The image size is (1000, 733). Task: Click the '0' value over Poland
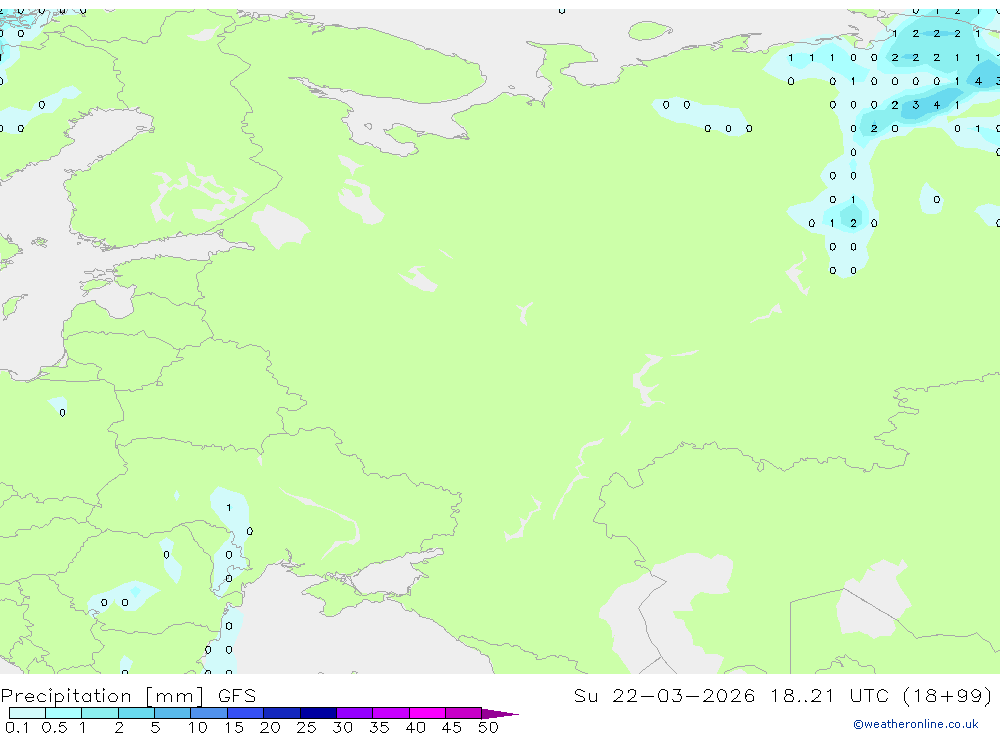[x=62, y=413]
